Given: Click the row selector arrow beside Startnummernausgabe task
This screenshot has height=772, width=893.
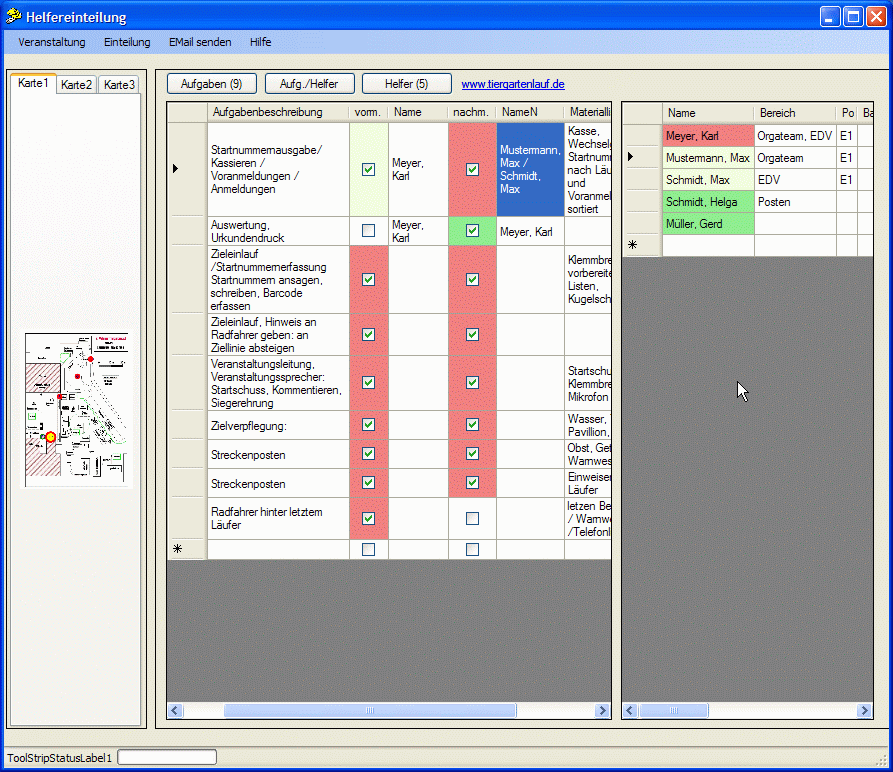Looking at the screenshot, I should click(176, 169).
